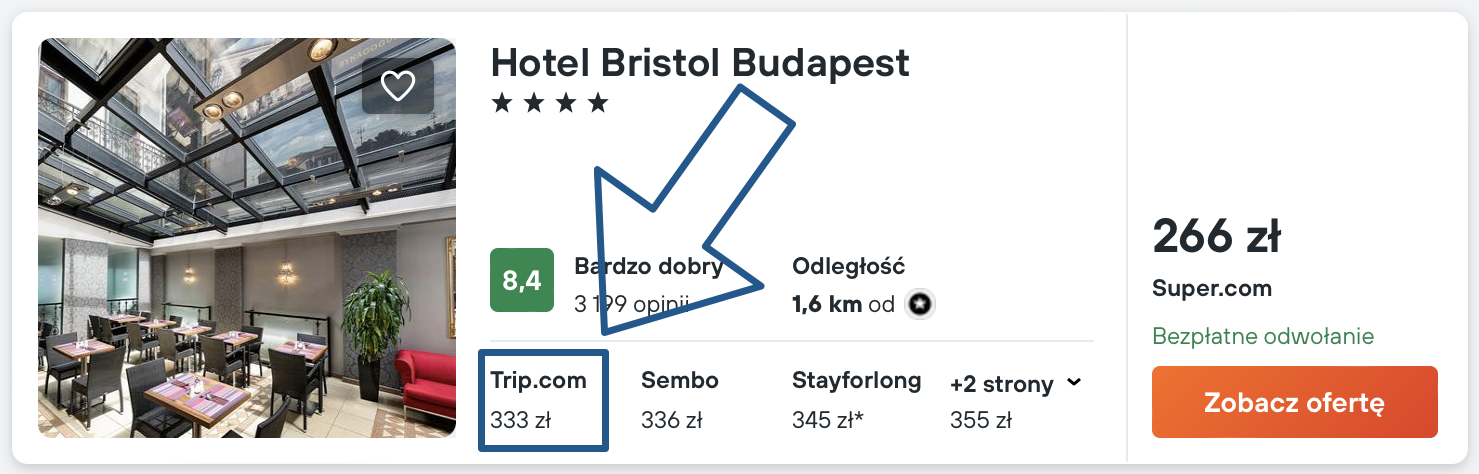This screenshot has width=1479, height=474.
Task: Click the Bezpłatne odwołanie label
Action: coord(1263,336)
